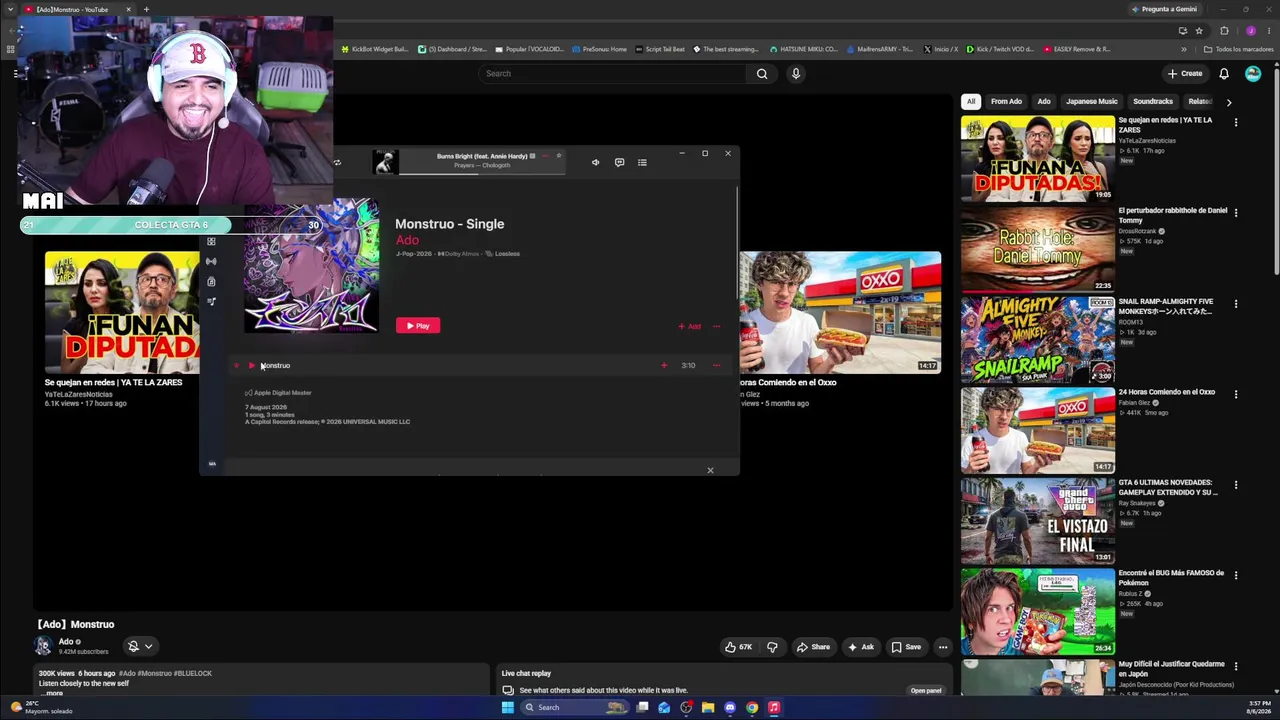Screen dimensions: 1280x720
Task: Play the Monstruo single with red Play button
Action: click(x=418, y=325)
